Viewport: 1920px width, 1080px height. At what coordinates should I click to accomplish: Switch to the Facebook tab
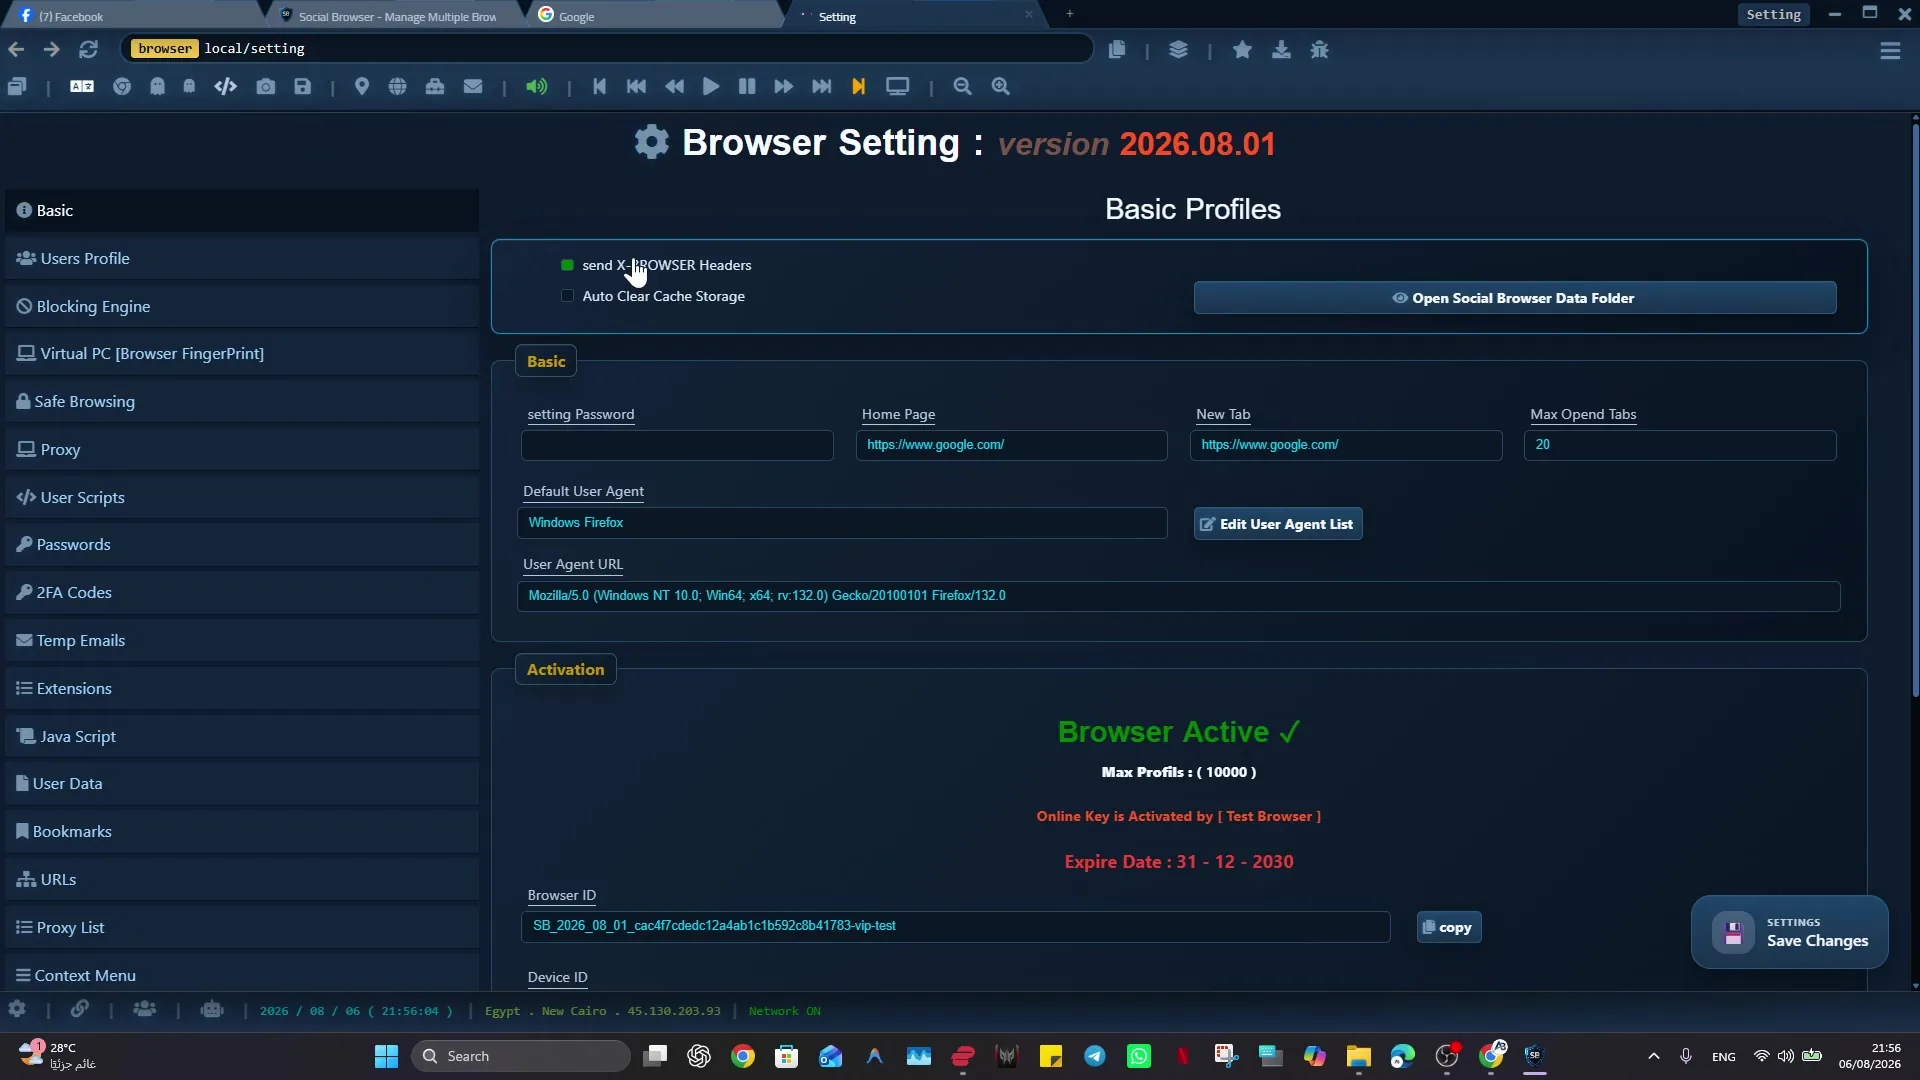(130, 16)
